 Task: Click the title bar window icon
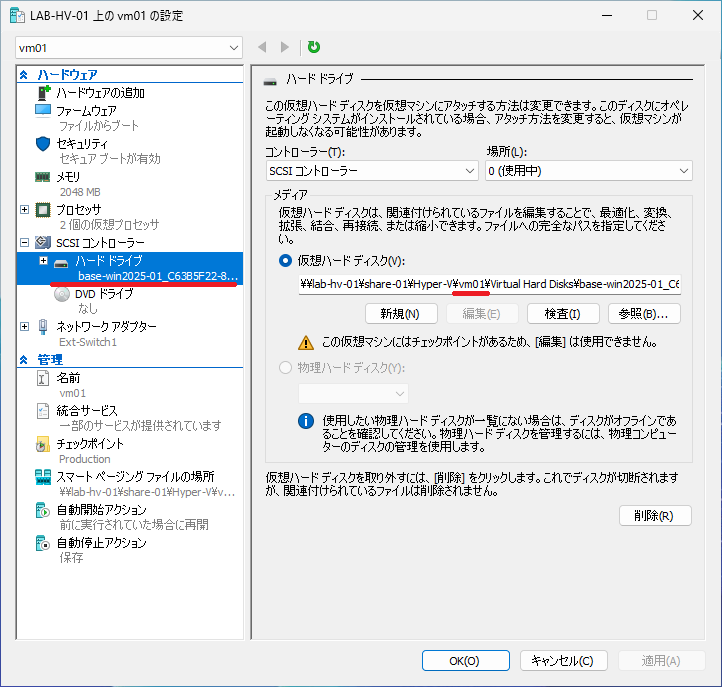coord(17,15)
